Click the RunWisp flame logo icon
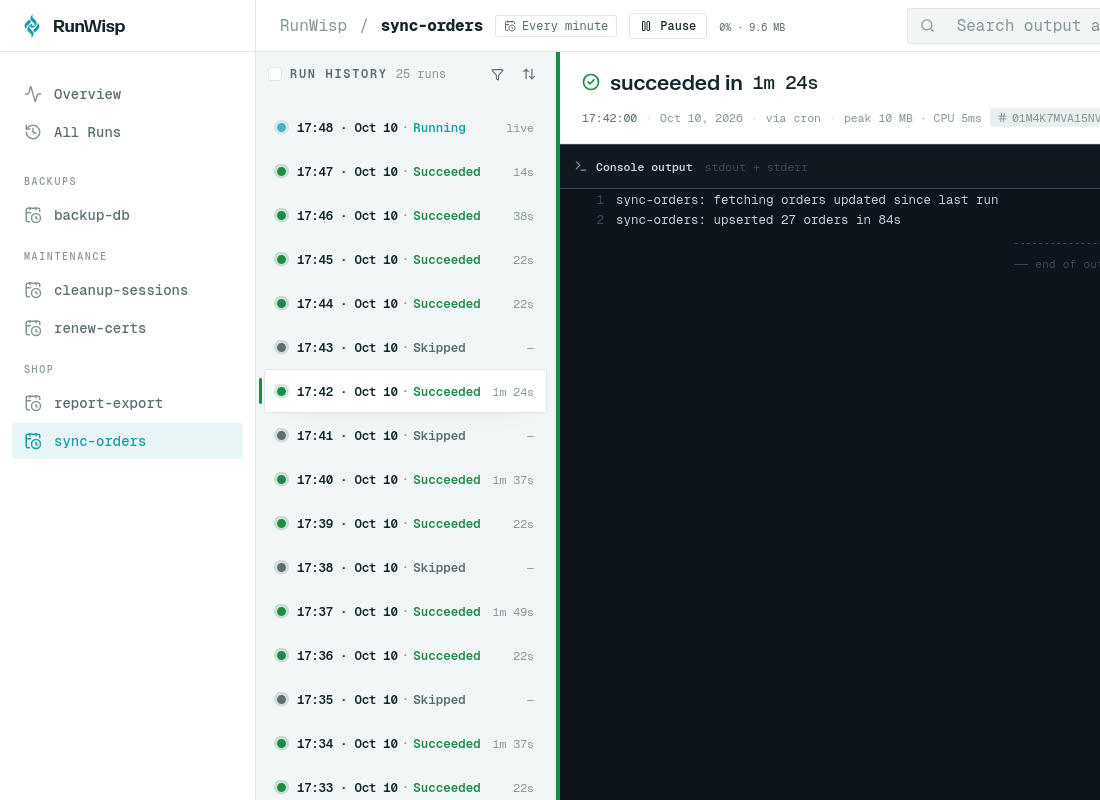 (32, 26)
